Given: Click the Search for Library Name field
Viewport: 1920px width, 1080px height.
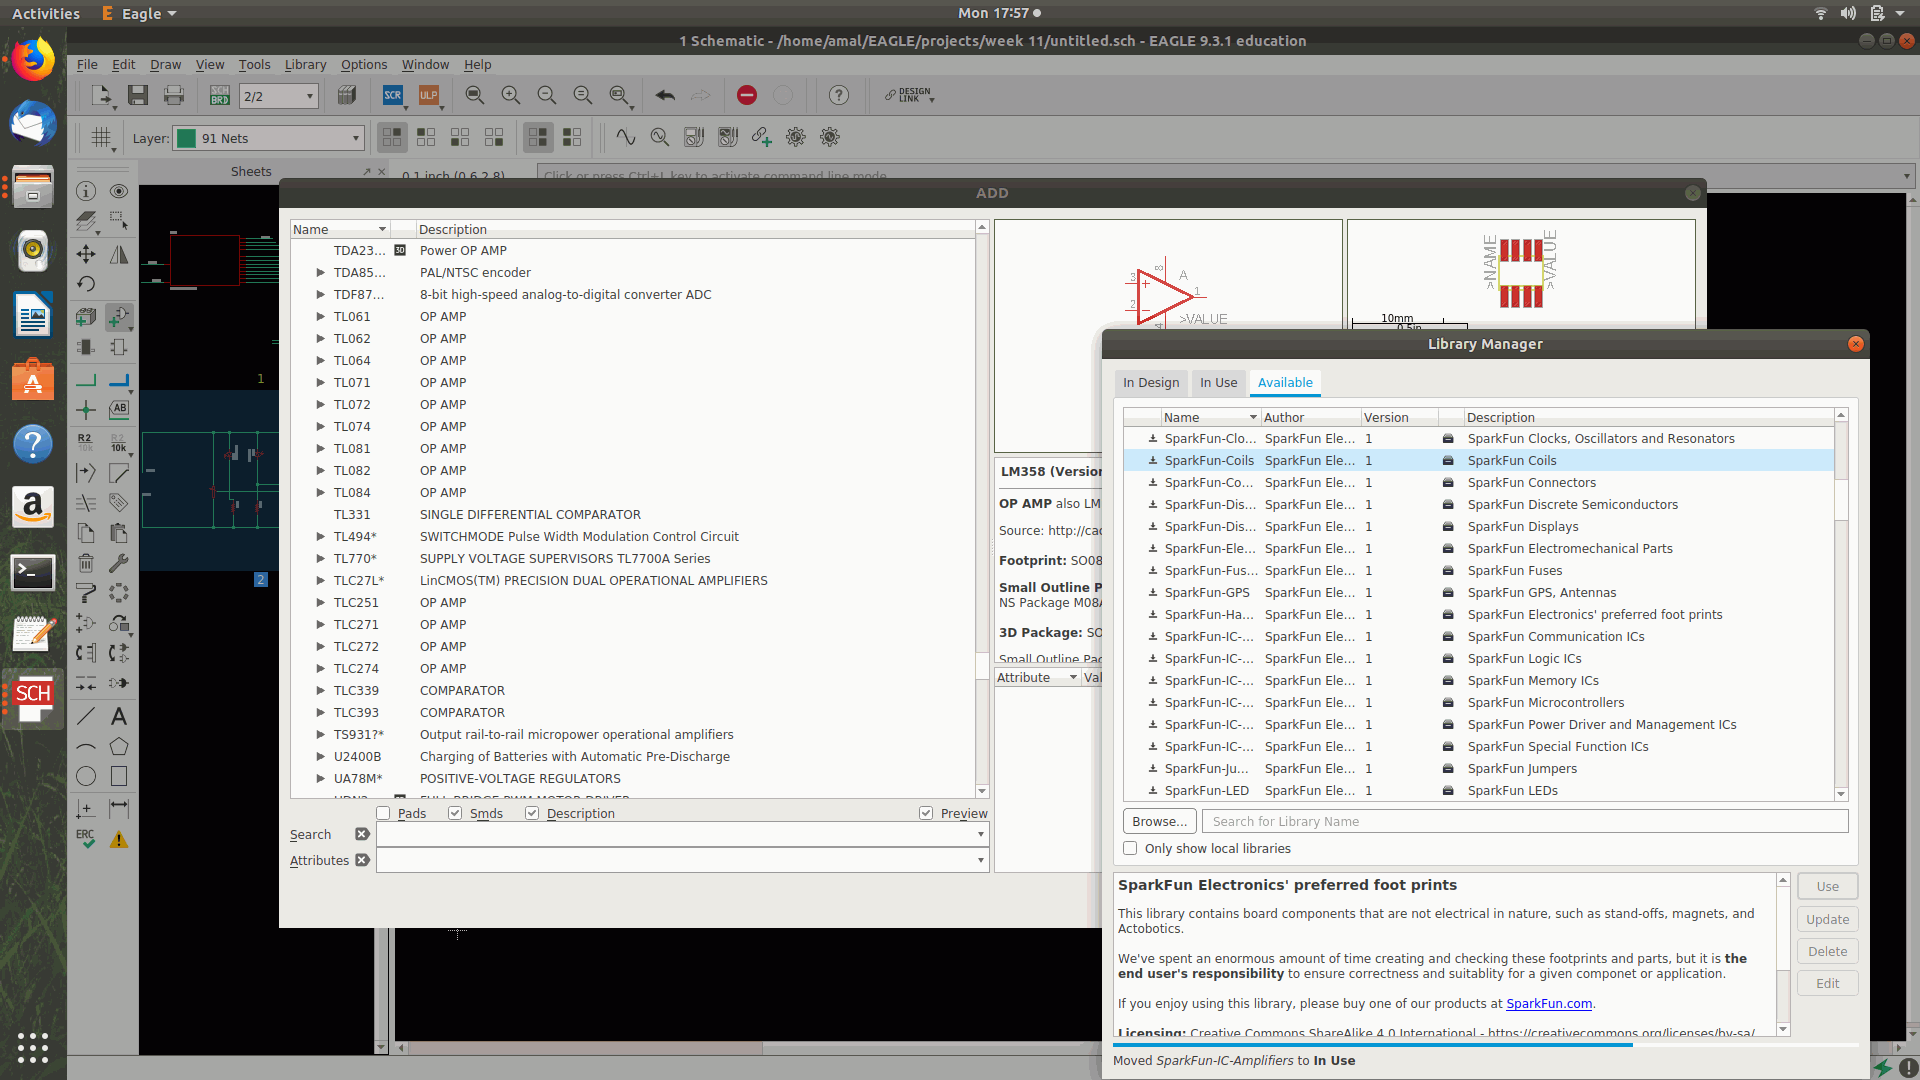Looking at the screenshot, I should click(x=1525, y=821).
